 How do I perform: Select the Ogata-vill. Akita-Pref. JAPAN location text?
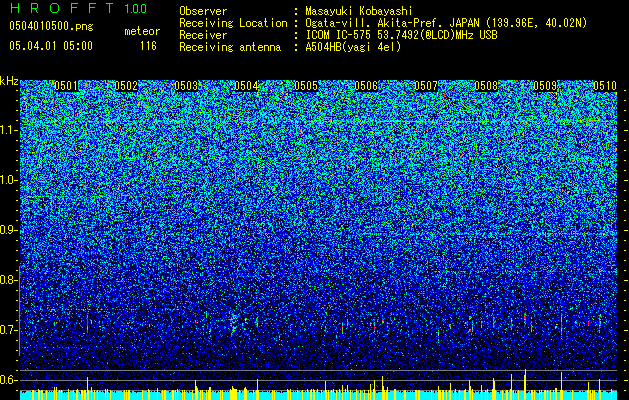(x=446, y=23)
